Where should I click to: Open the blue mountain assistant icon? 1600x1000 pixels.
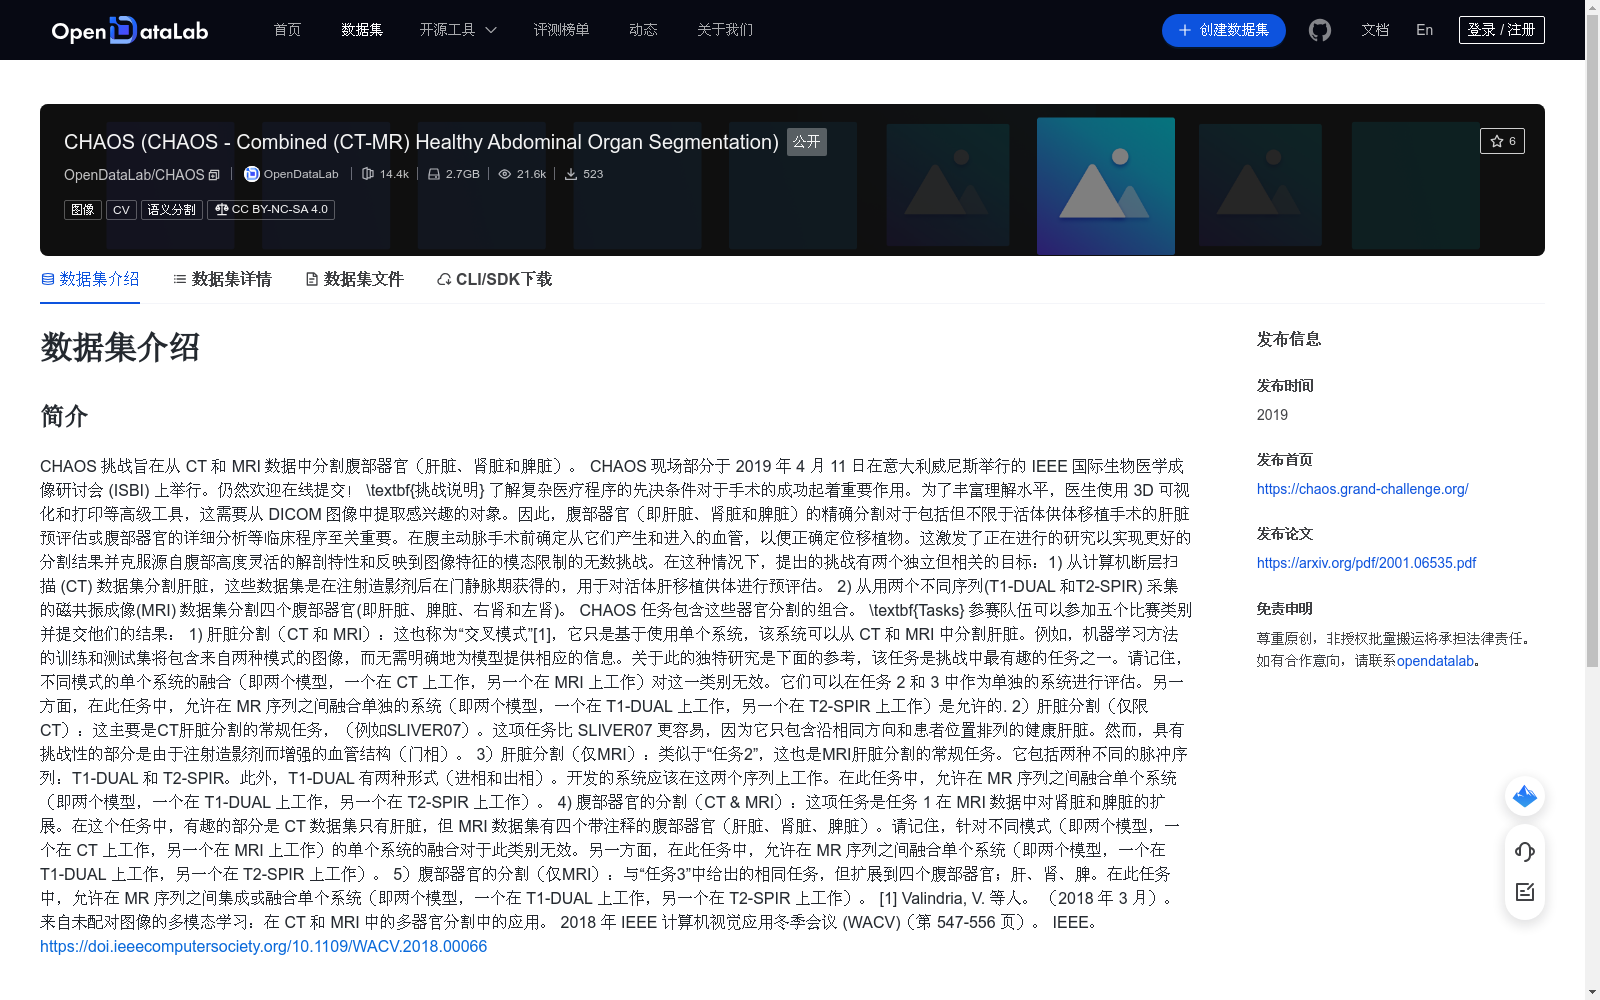pos(1524,797)
